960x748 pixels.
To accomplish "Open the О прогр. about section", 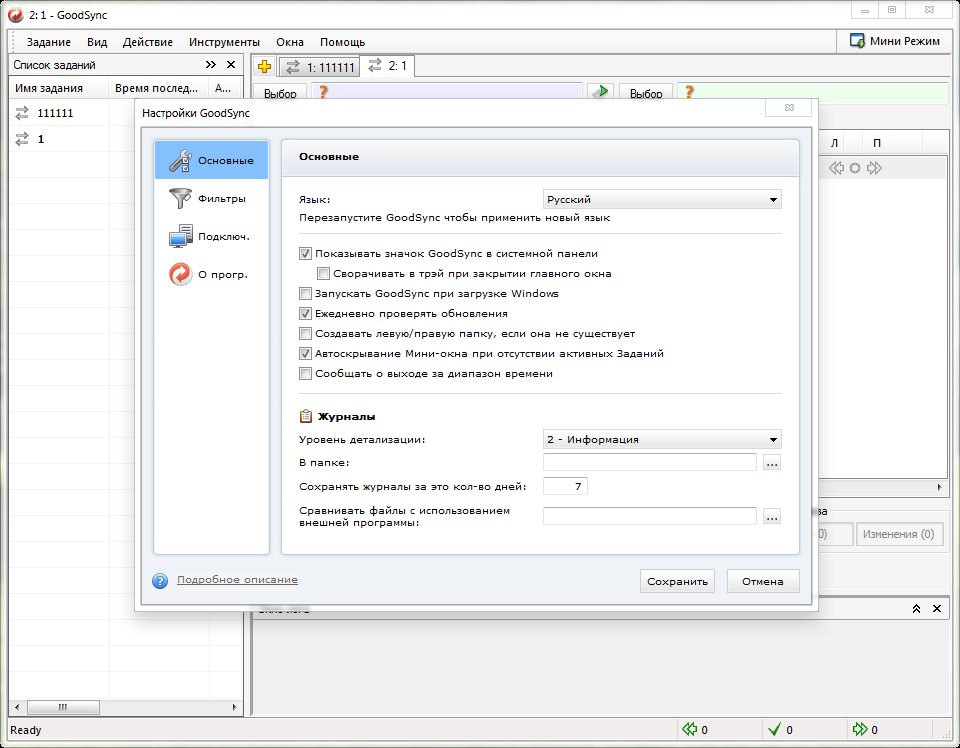I will point(211,274).
